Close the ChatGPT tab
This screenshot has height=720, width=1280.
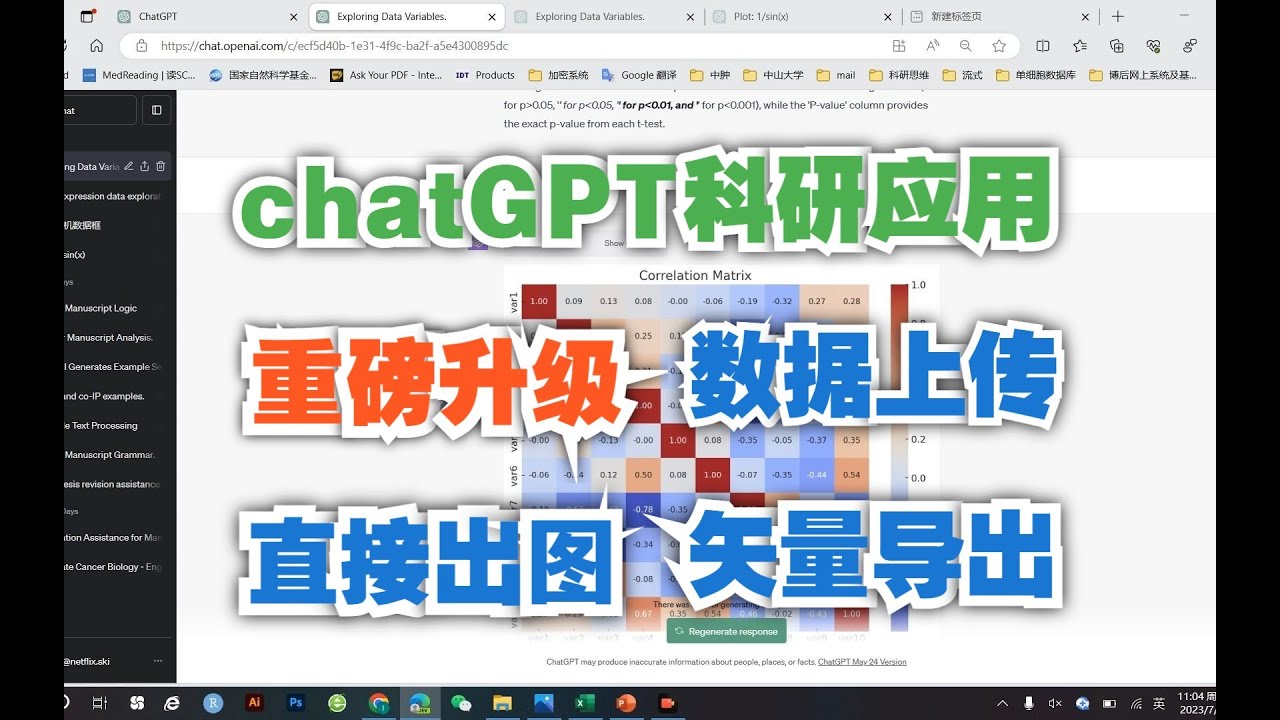coord(293,17)
